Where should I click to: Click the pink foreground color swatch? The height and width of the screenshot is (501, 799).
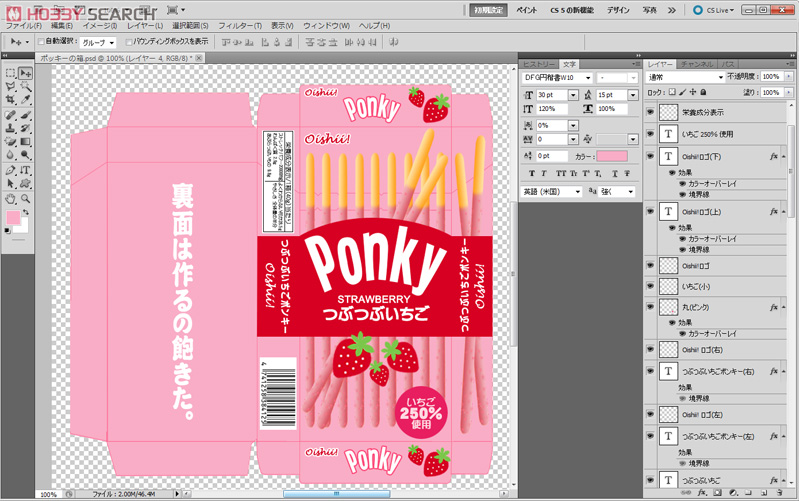pyautogui.click(x=12, y=218)
